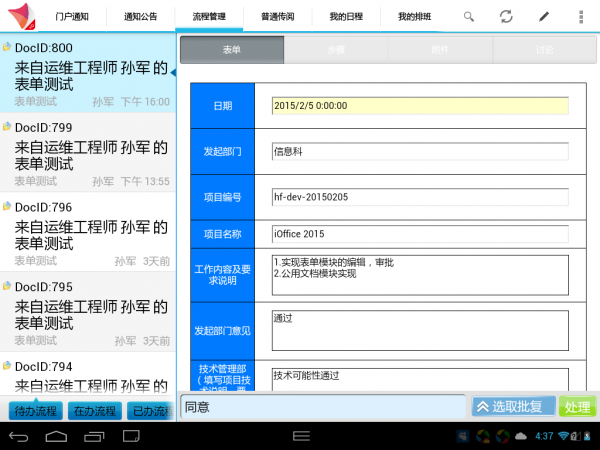Show the 在办流程 list
Image resolution: width=600 pixels, height=450 pixels.
click(96, 411)
